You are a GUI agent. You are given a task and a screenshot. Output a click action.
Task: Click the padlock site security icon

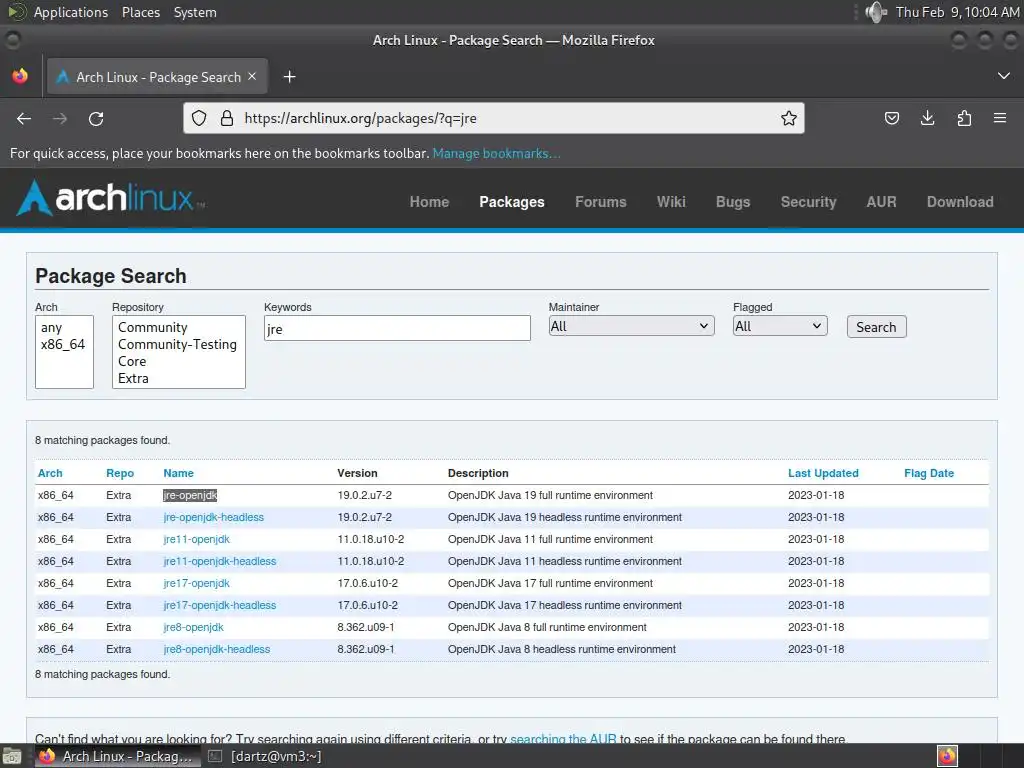[x=227, y=118]
